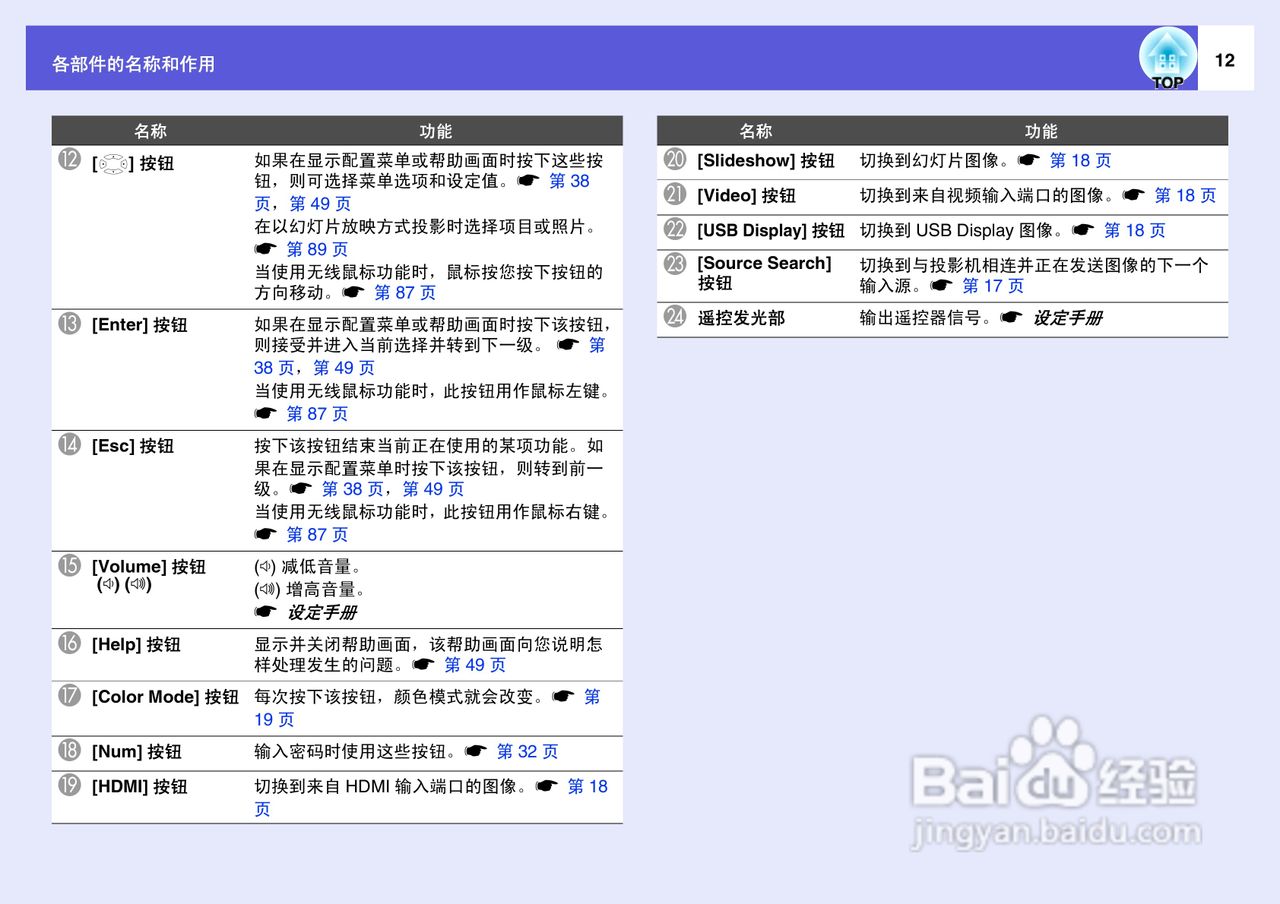
Task: Select the [USB Display] 按钮 name cell
Action: [771, 230]
